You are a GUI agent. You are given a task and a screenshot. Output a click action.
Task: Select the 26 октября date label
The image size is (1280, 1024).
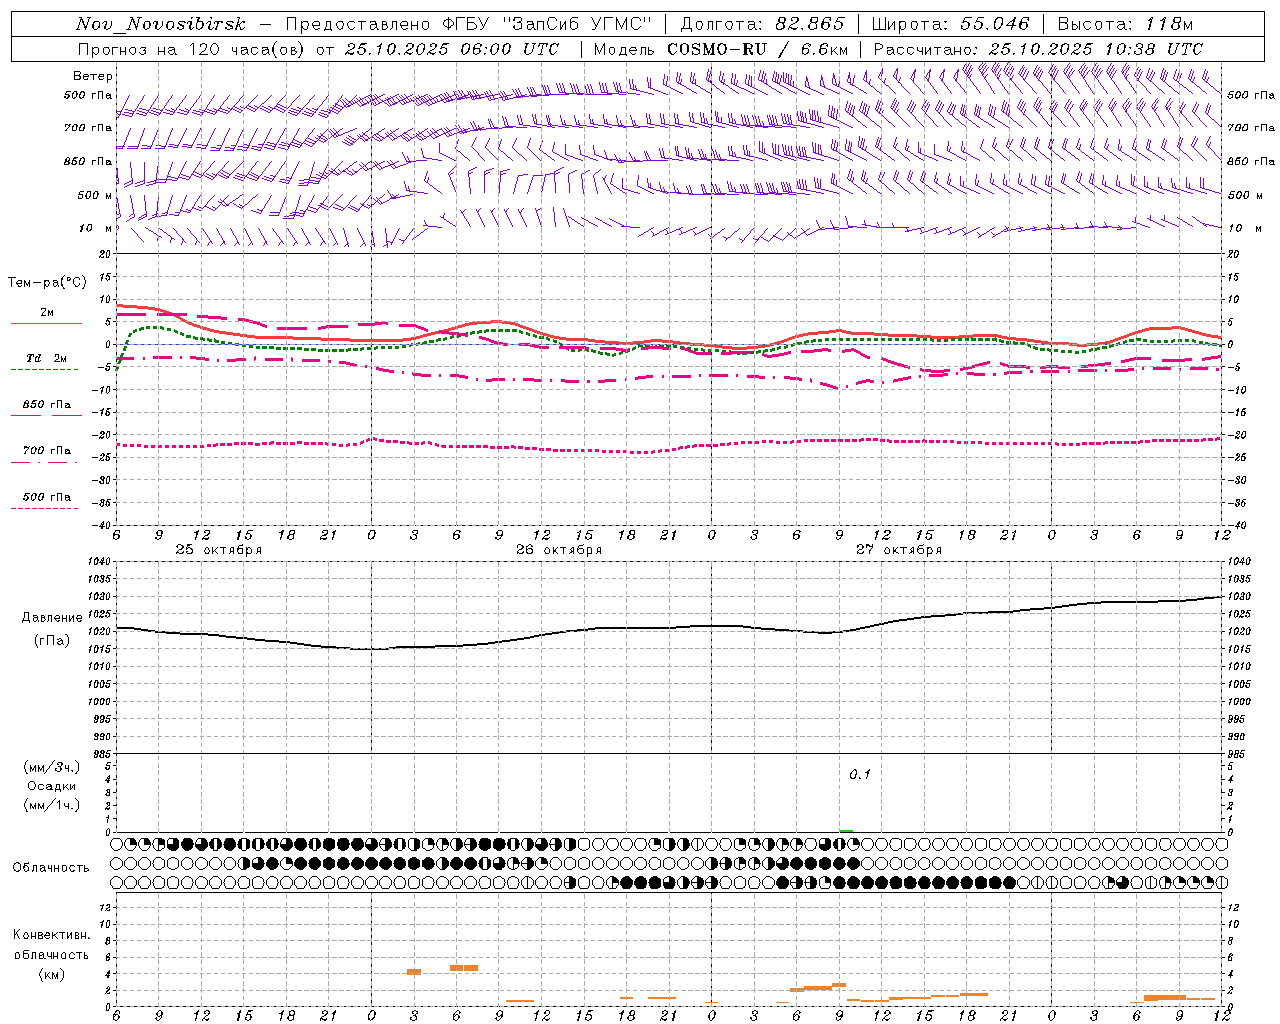point(559,550)
